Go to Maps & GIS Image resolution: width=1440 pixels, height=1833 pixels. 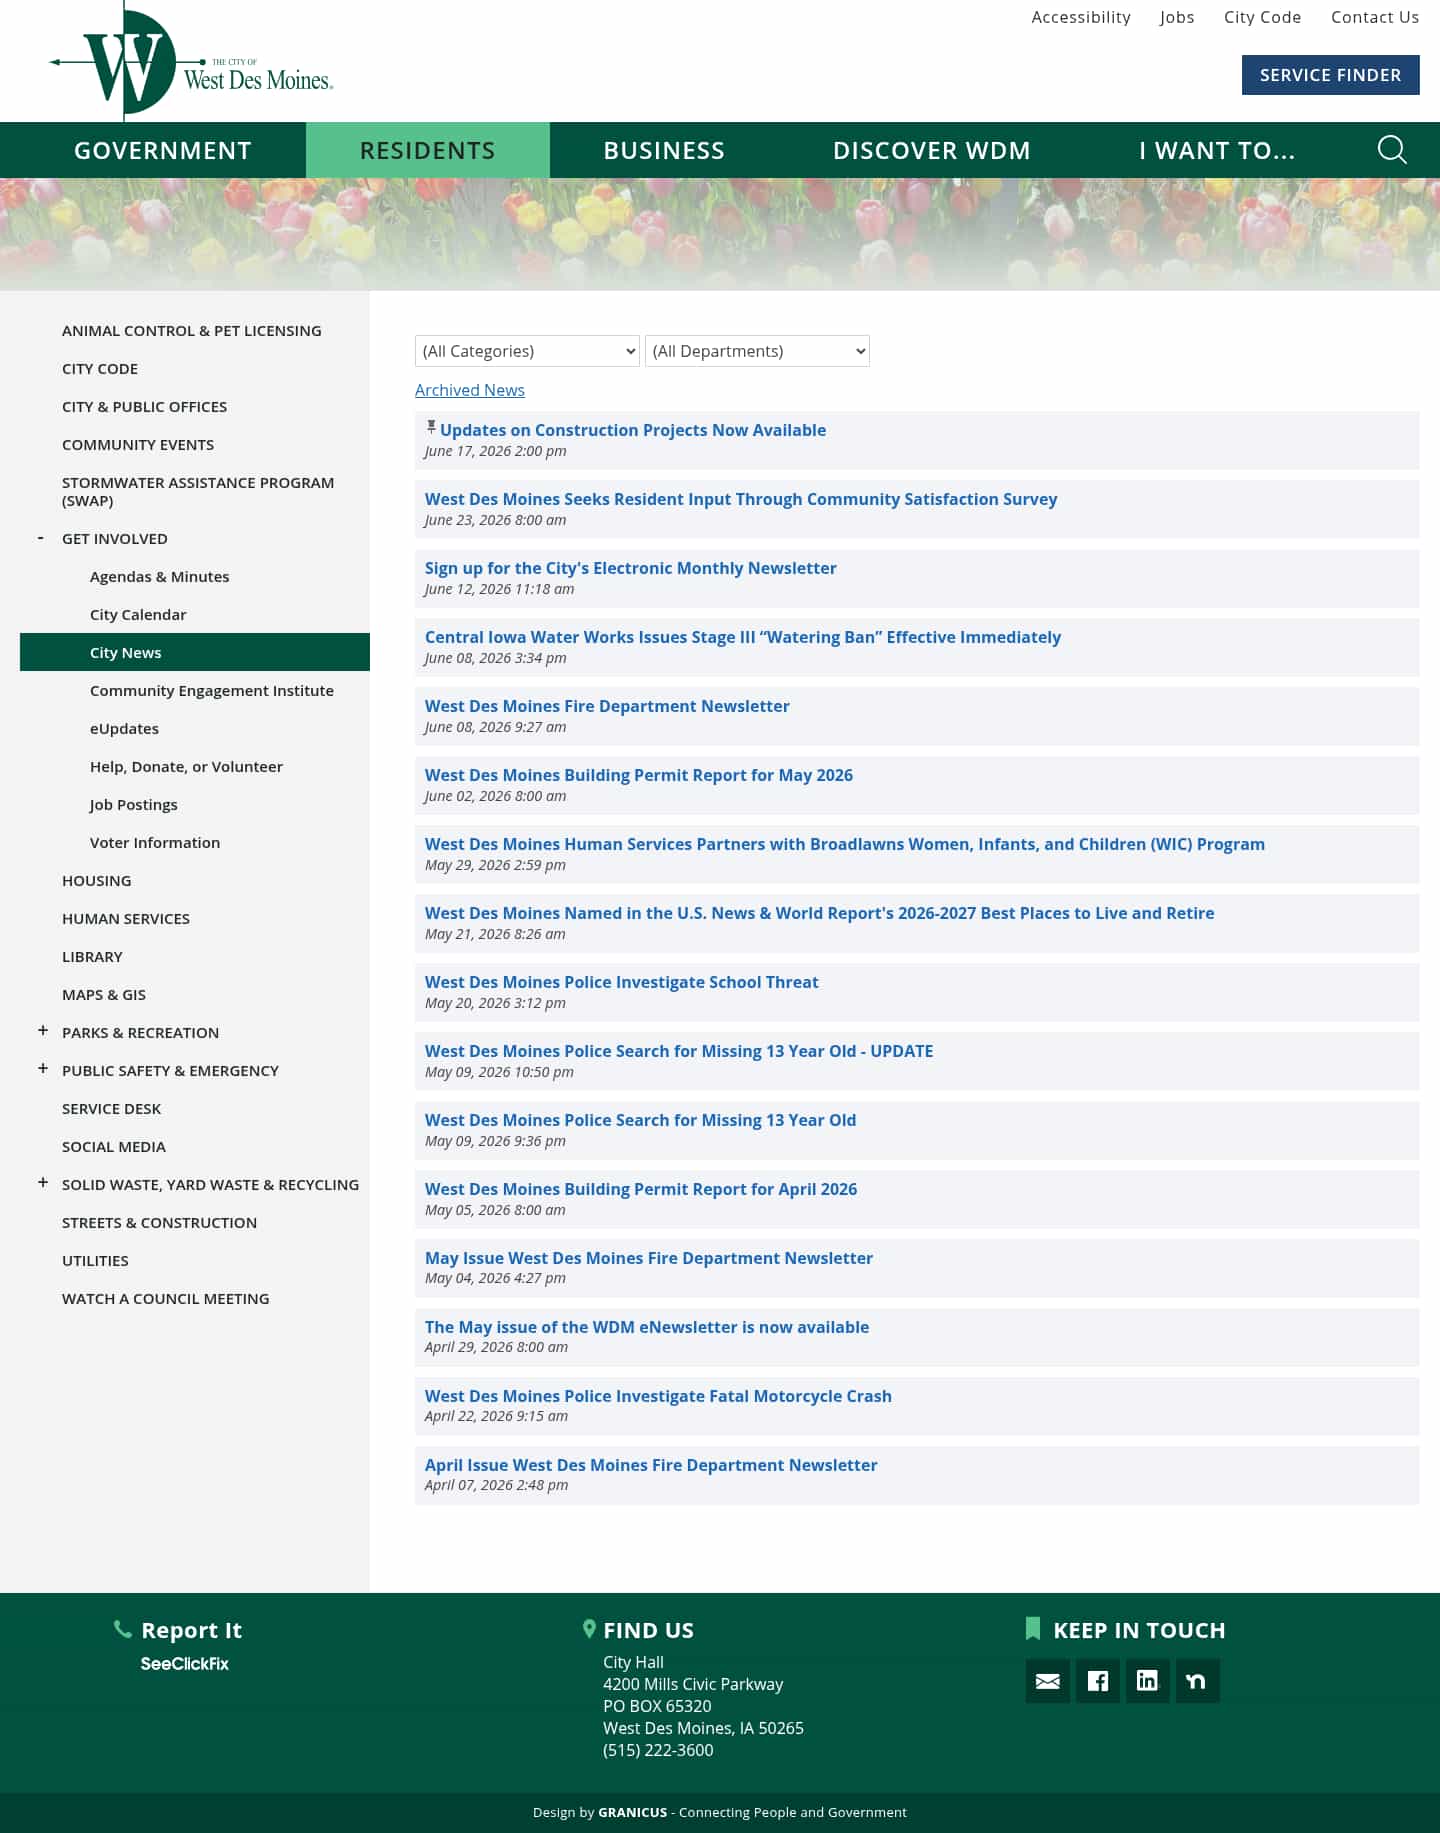(104, 995)
